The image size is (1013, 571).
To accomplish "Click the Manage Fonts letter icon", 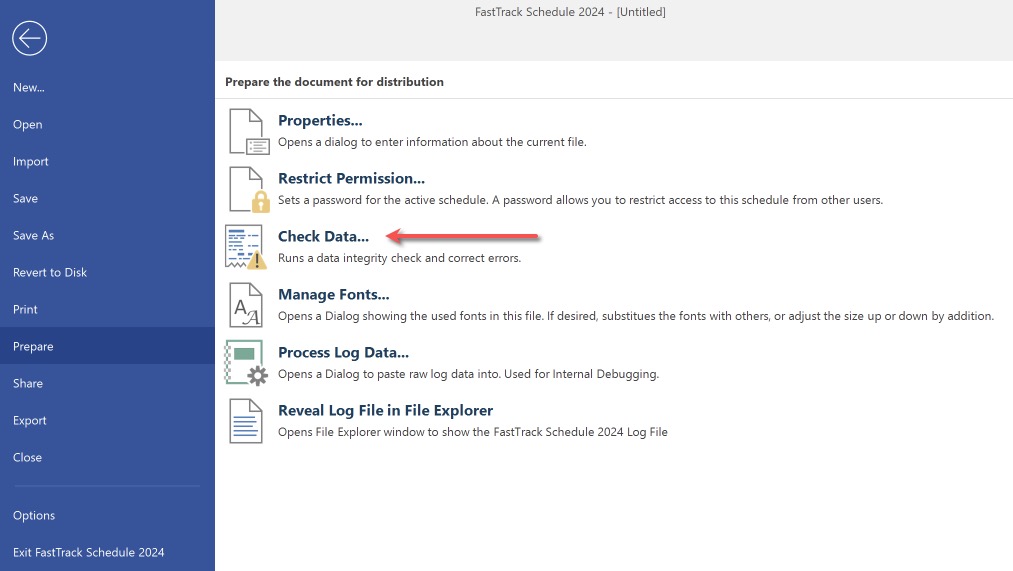I will point(245,305).
